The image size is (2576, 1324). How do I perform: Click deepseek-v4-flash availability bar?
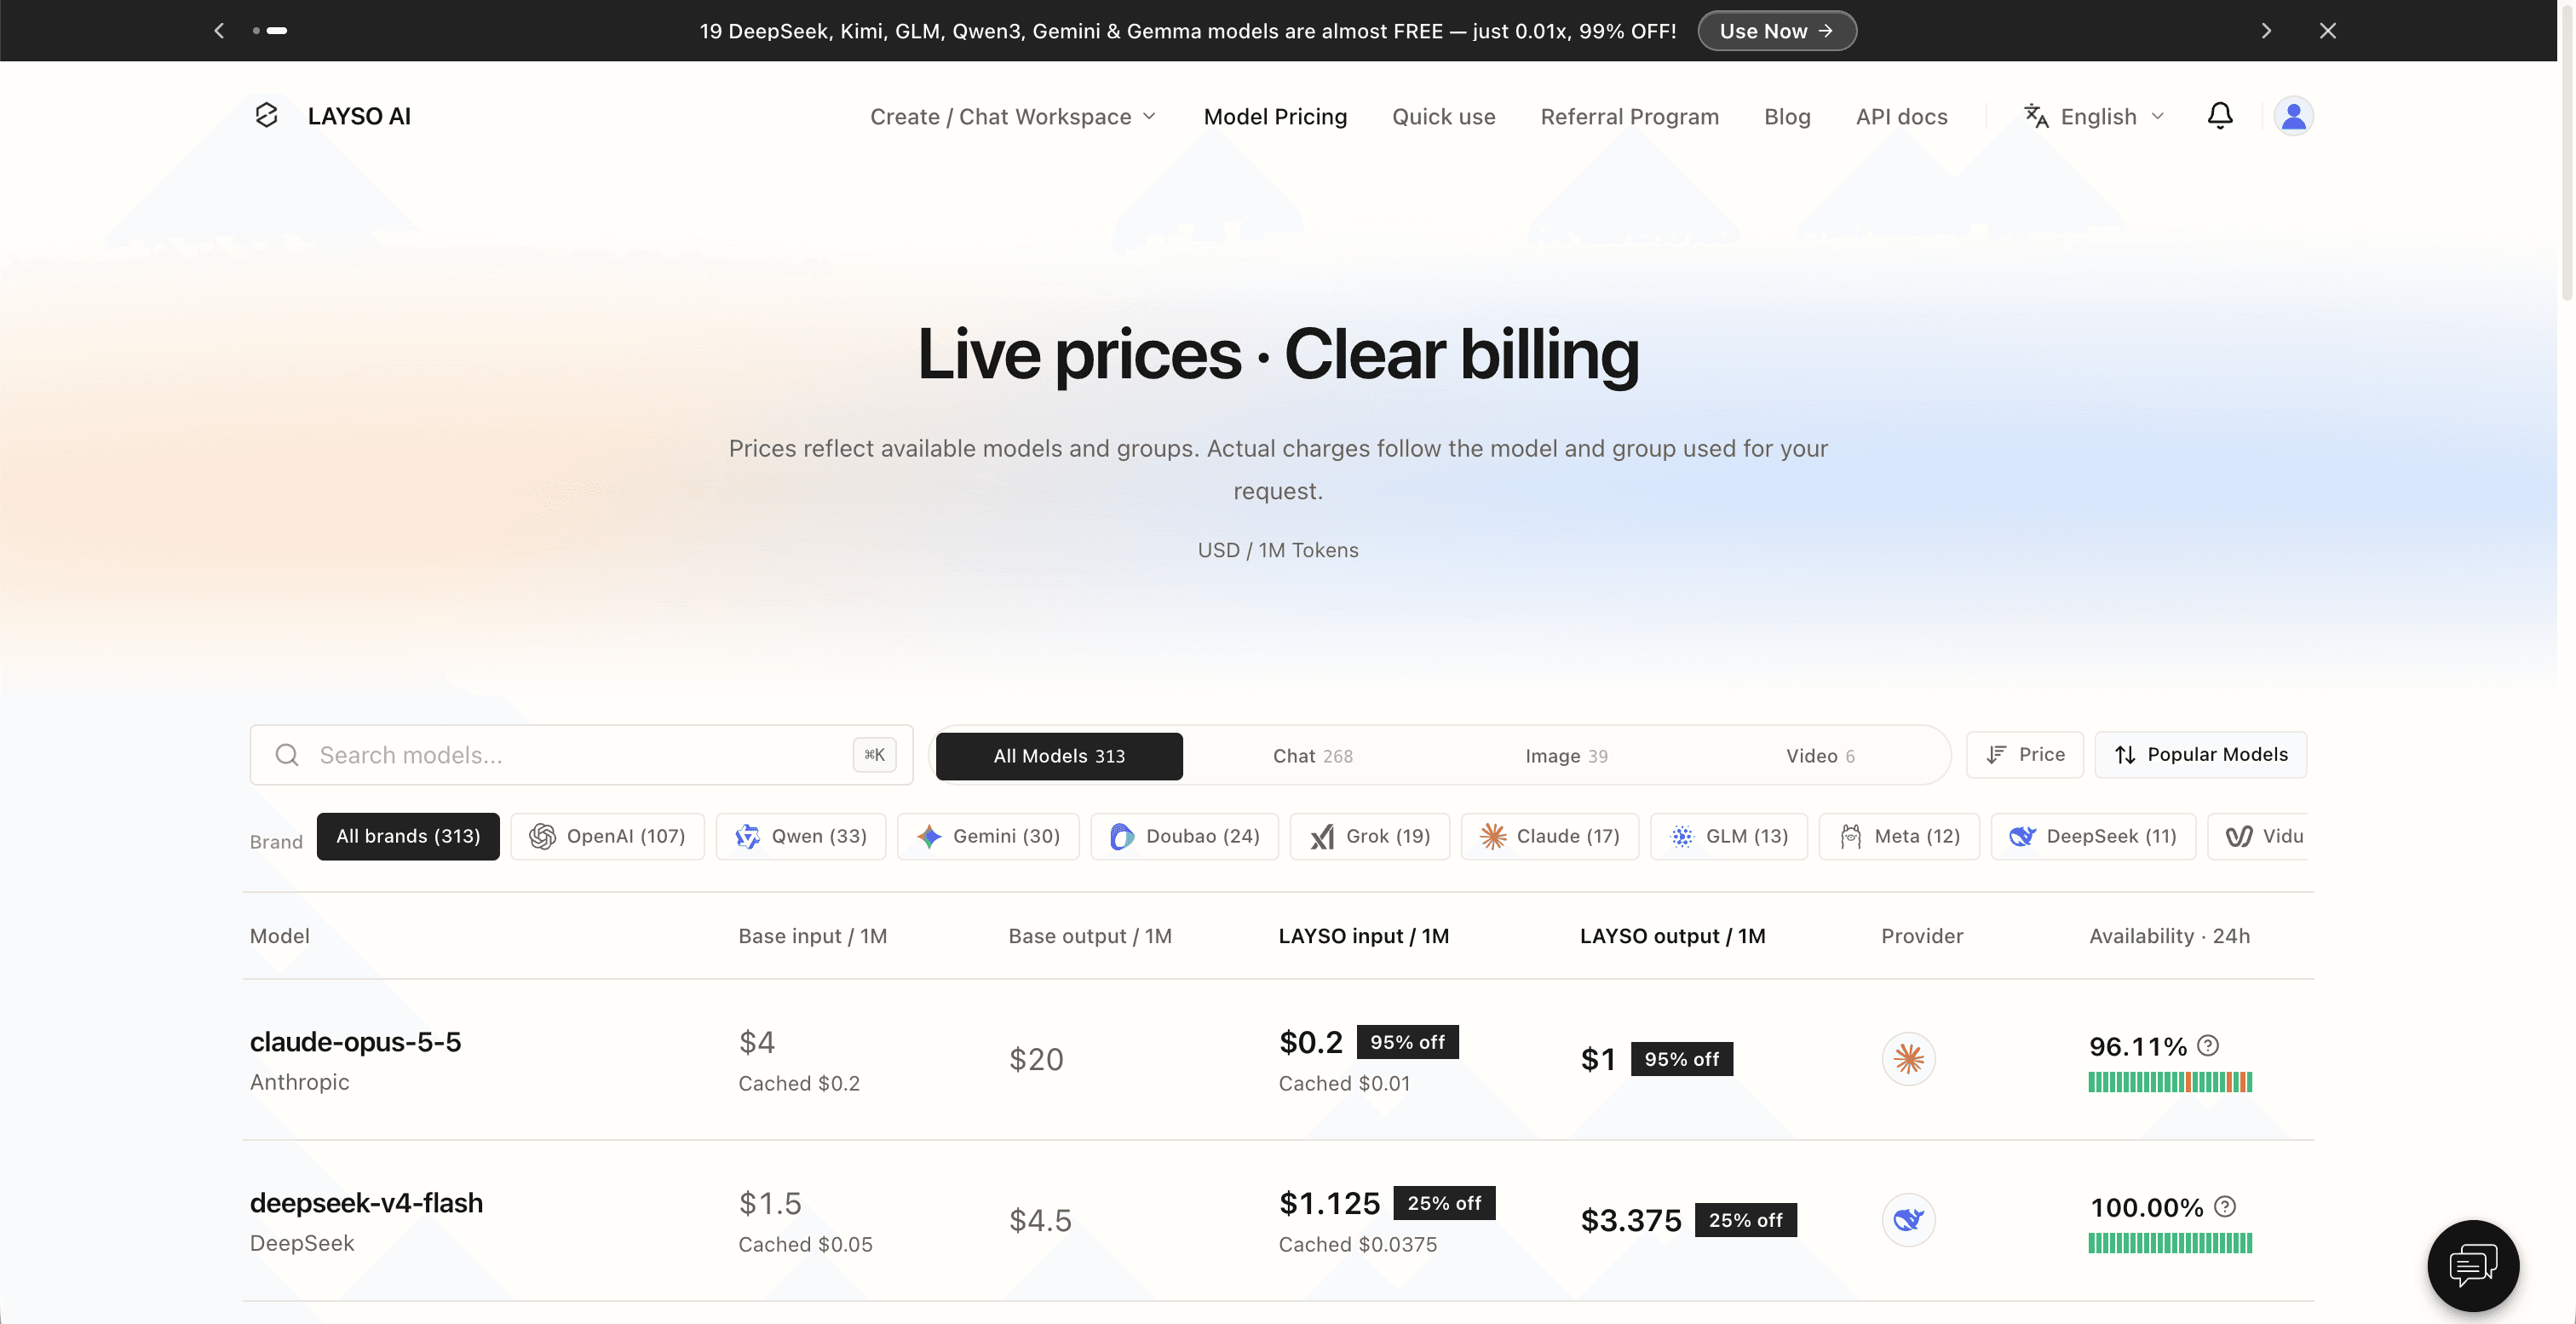pyautogui.click(x=2169, y=1243)
